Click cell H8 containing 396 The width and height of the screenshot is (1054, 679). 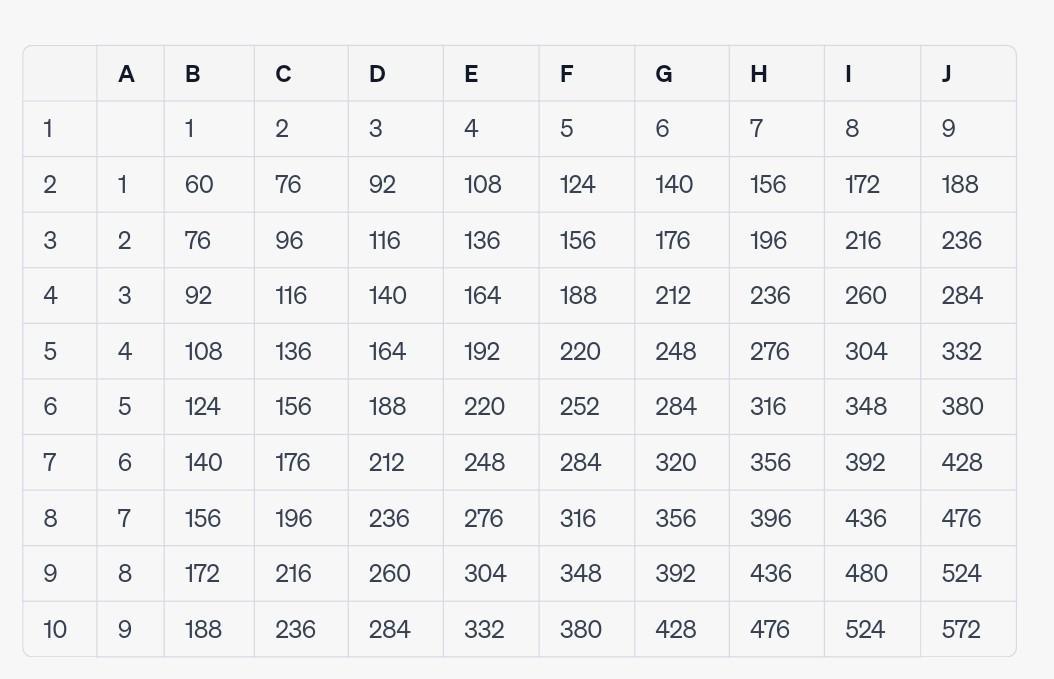tap(777, 518)
